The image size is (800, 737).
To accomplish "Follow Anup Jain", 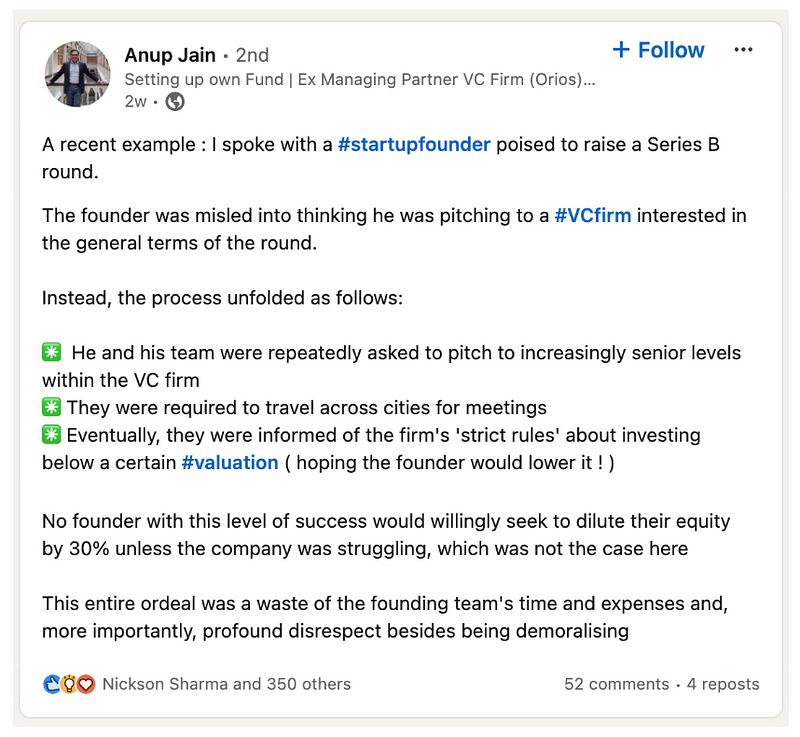I will pos(658,50).
